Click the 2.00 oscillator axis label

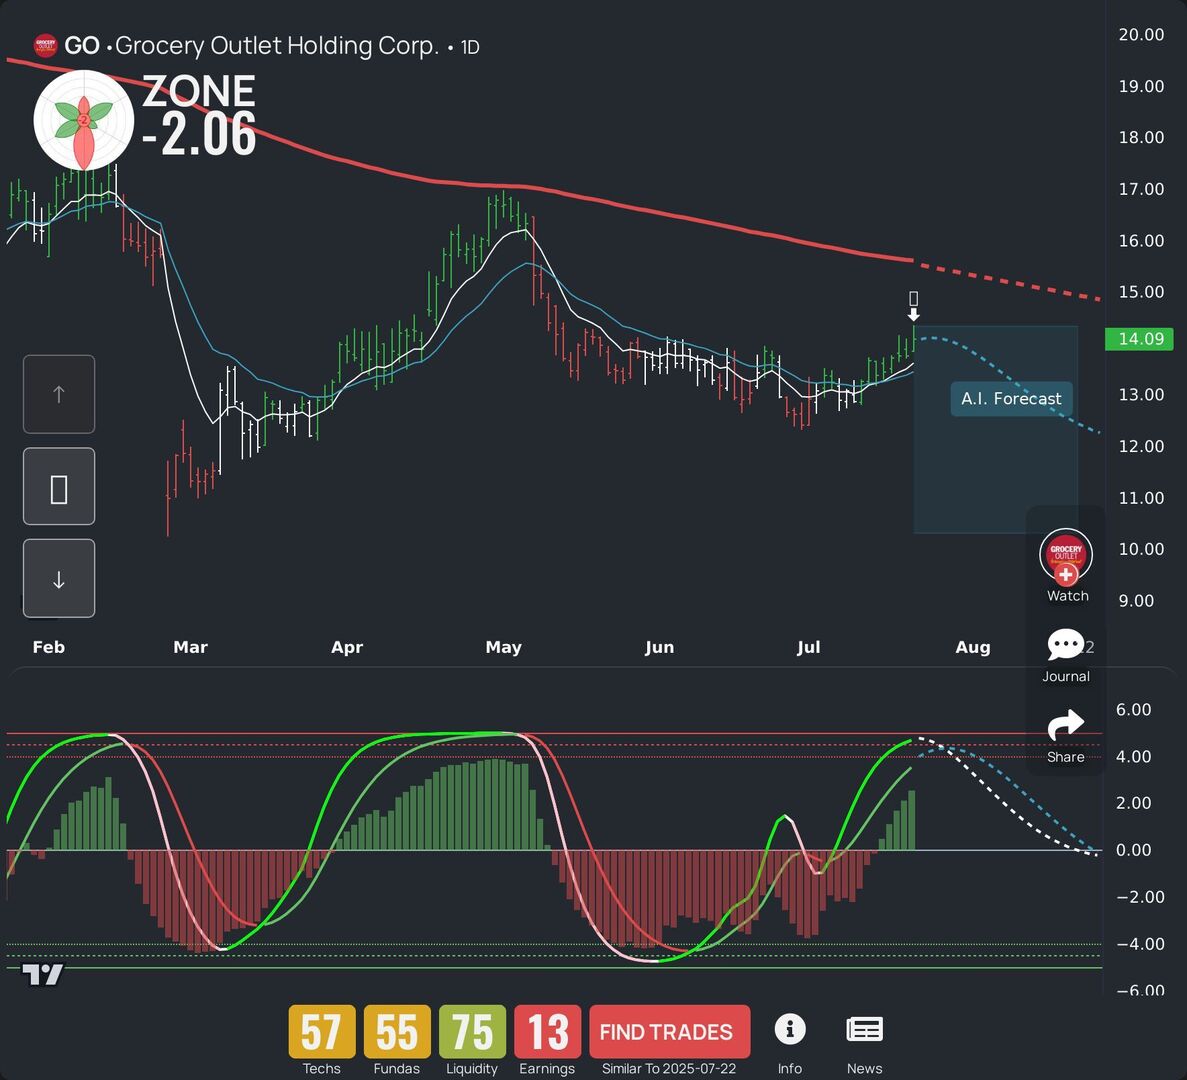[1133, 803]
